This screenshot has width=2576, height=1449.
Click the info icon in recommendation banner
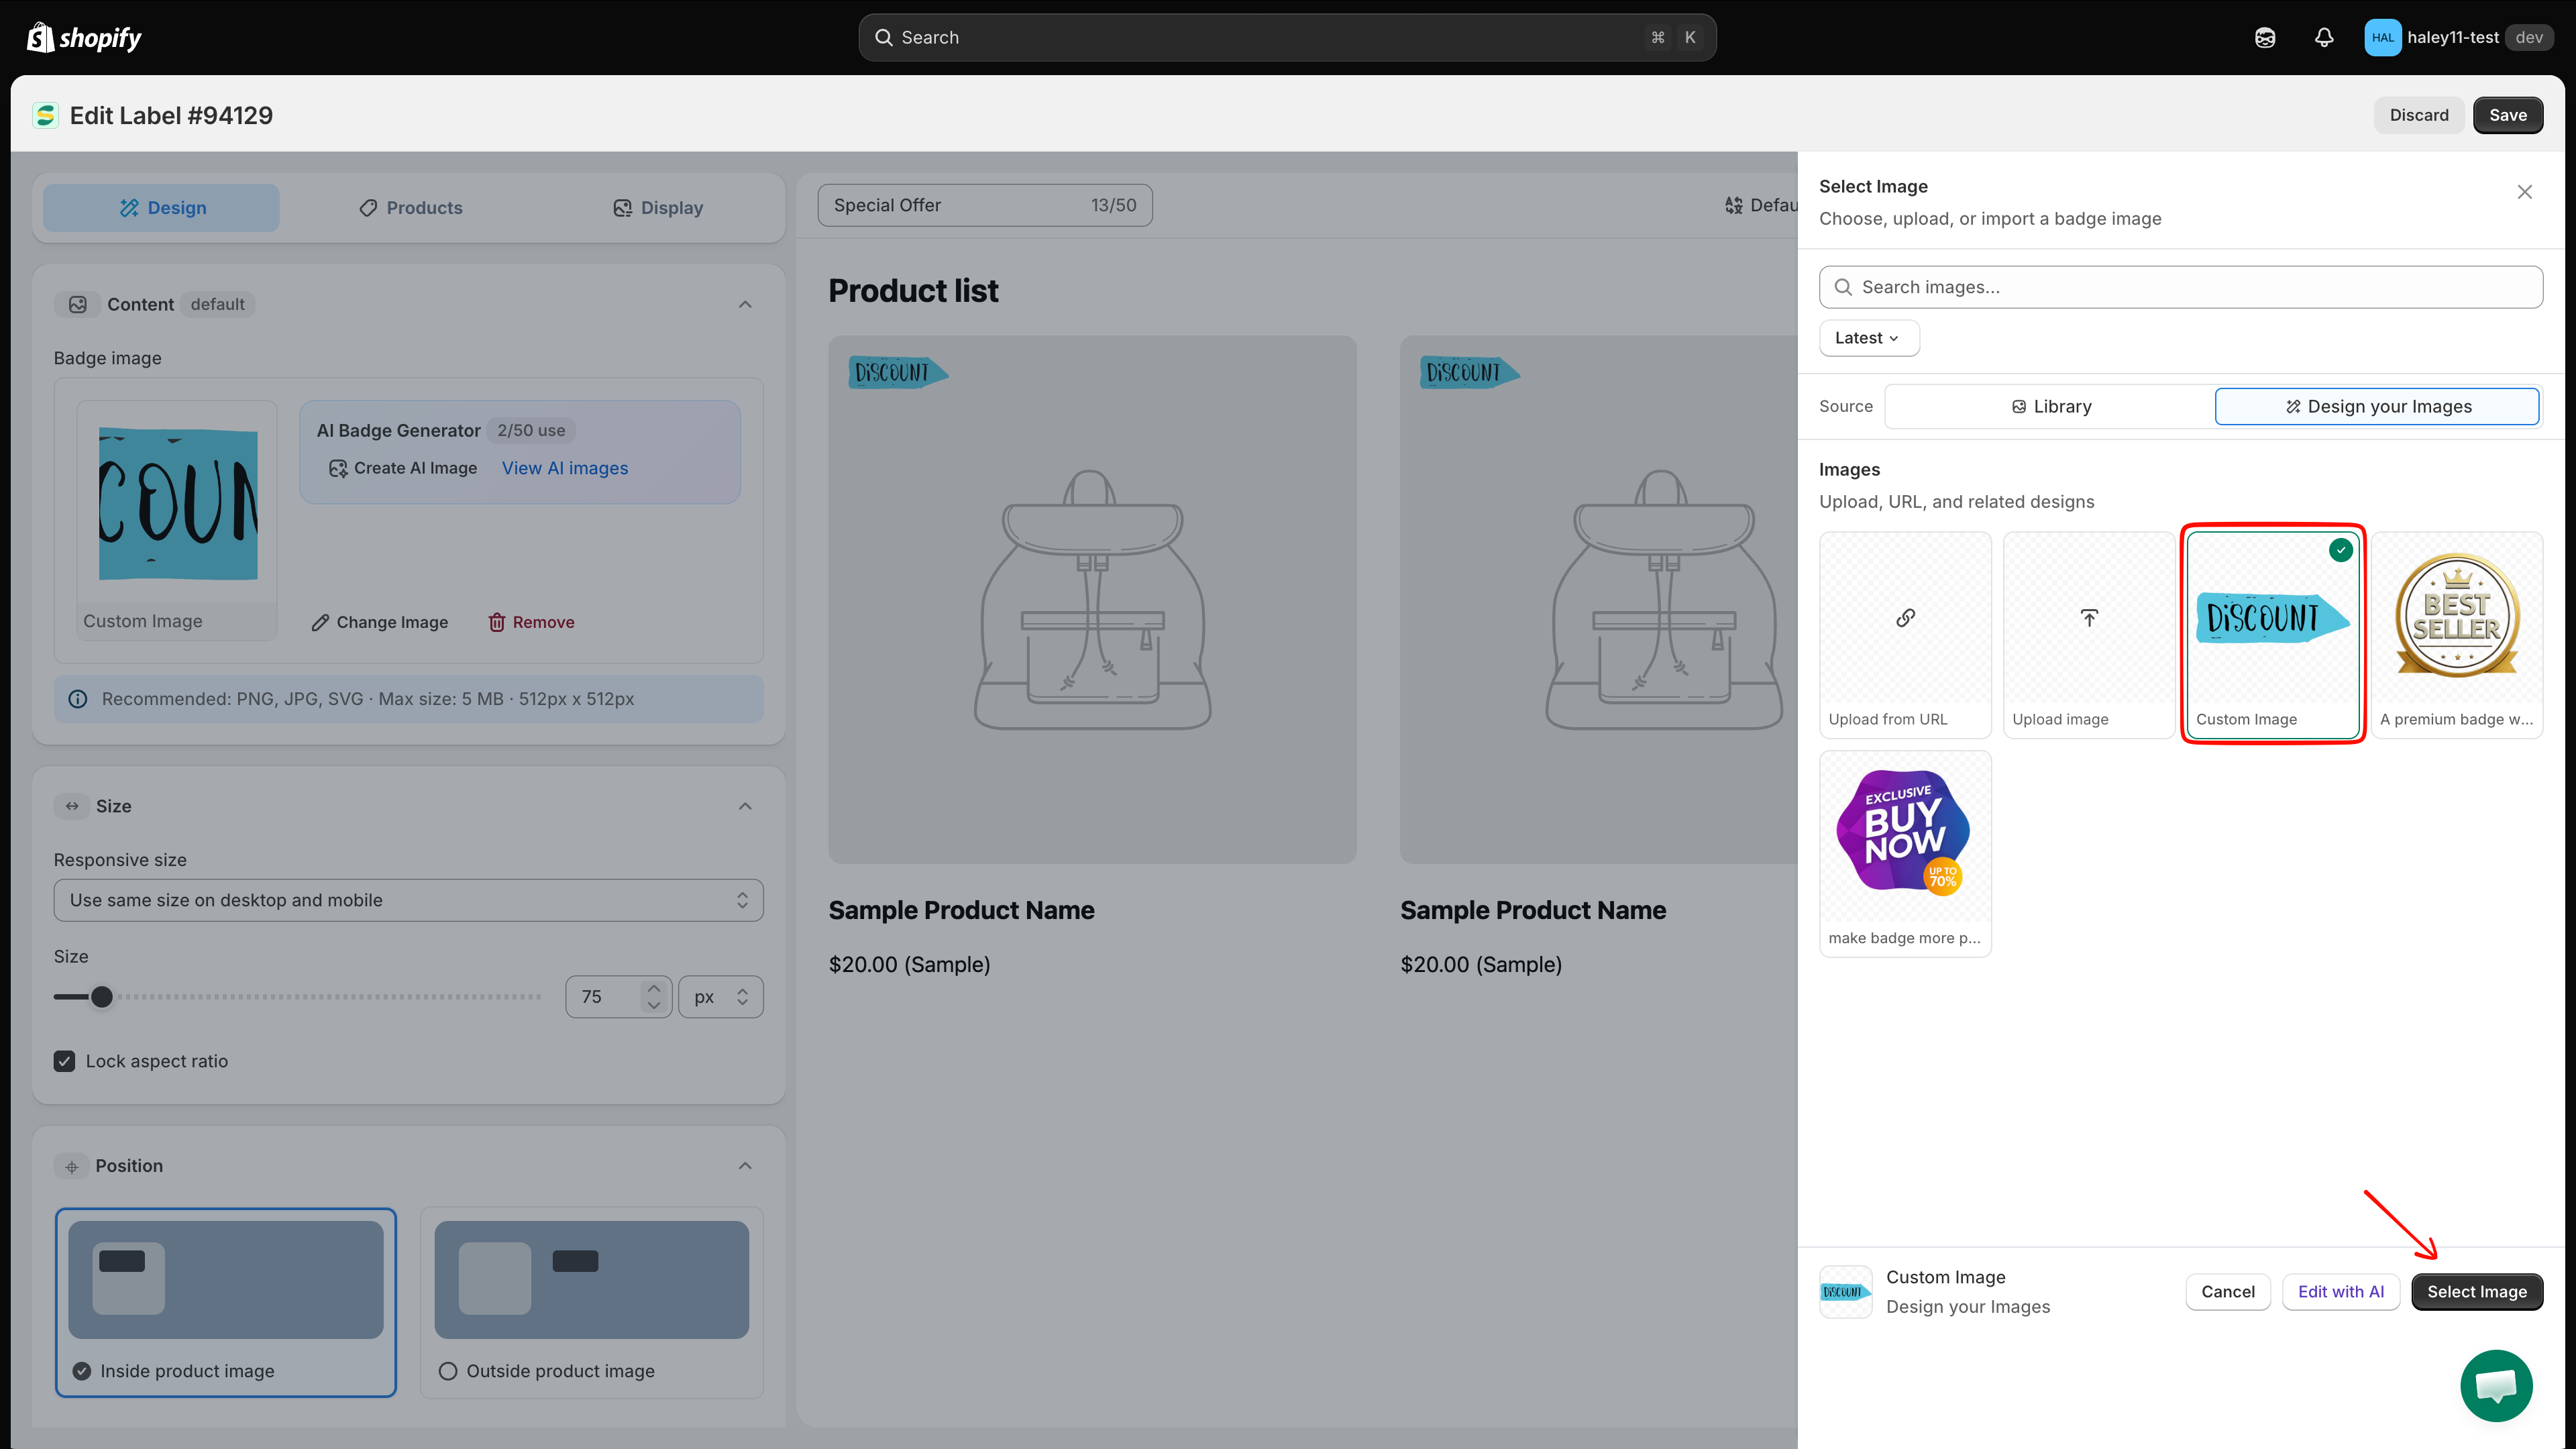(78, 698)
